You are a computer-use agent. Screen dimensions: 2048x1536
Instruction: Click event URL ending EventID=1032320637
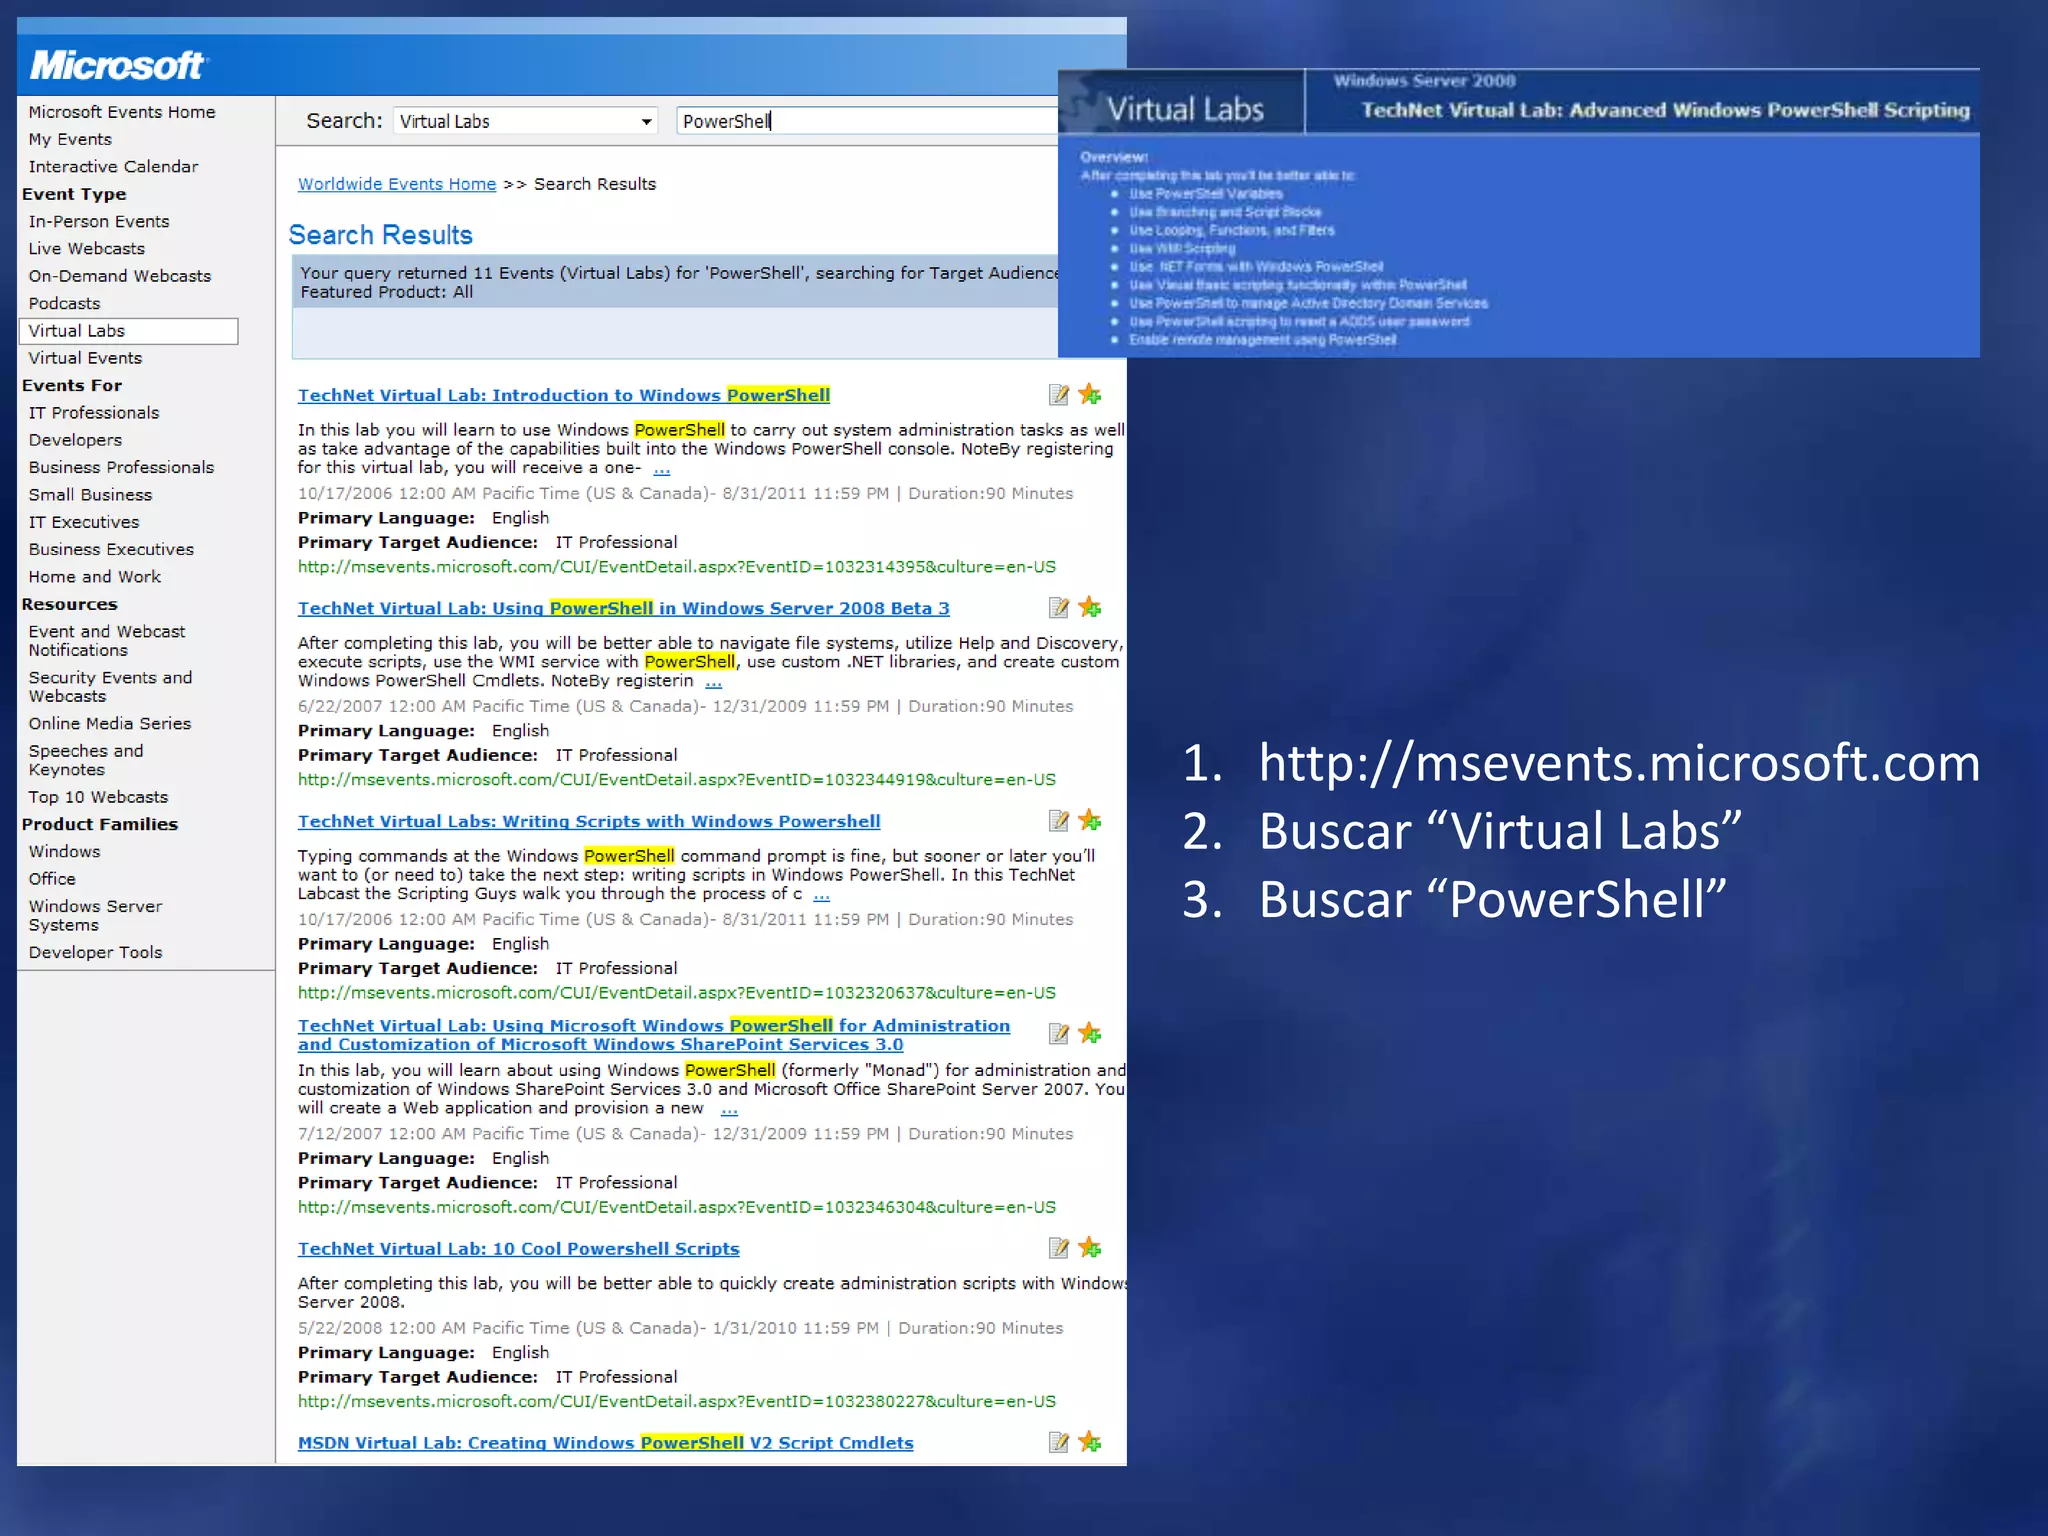[677, 993]
